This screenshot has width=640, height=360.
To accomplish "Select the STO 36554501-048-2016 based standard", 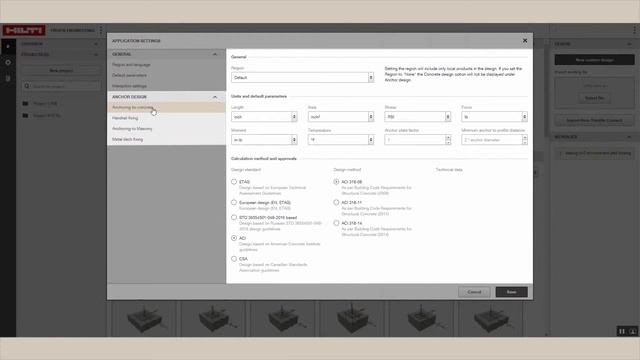I will tap(234, 217).
